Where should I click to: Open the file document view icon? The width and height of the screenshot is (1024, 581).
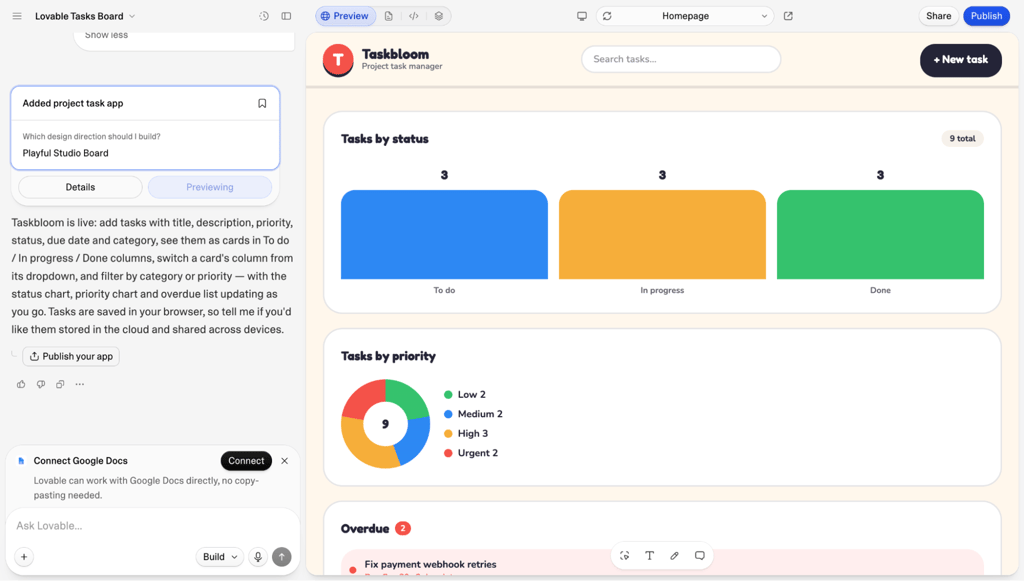coord(389,16)
